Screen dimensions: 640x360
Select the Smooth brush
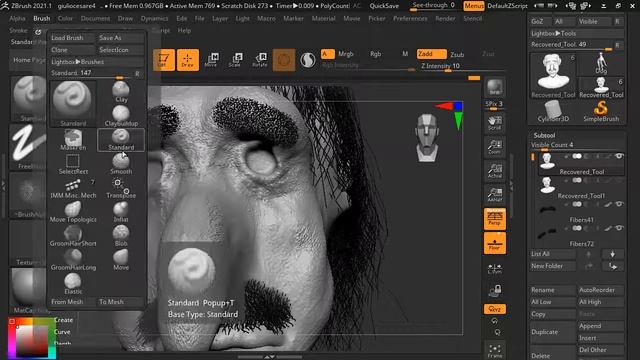tap(121, 164)
